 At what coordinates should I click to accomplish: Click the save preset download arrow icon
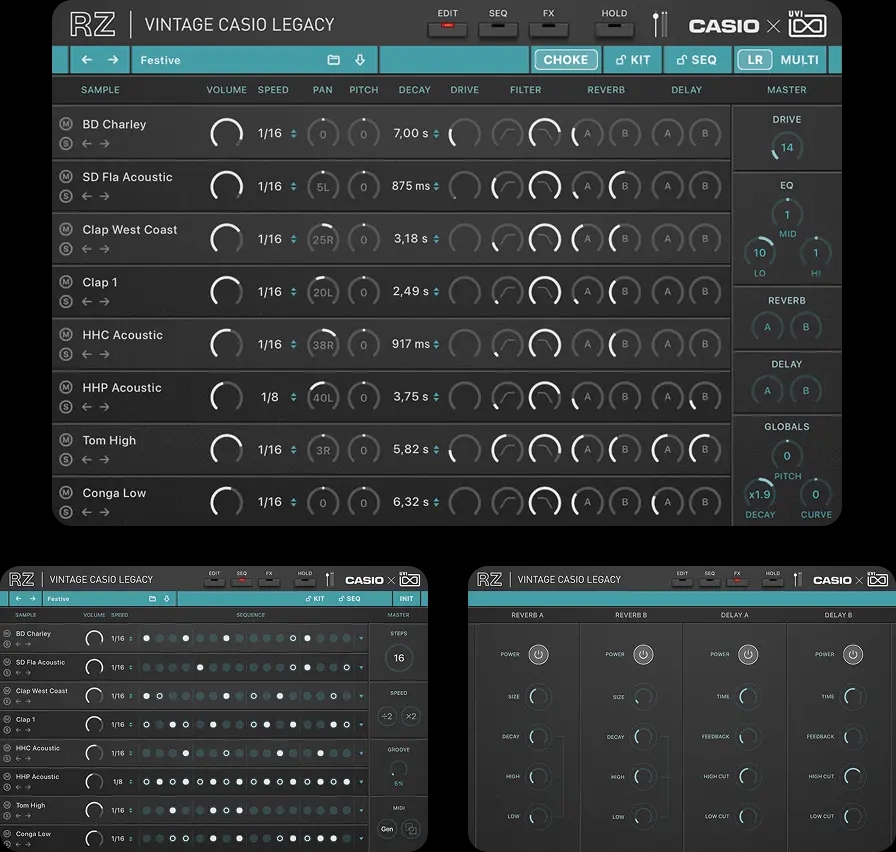[x=360, y=60]
